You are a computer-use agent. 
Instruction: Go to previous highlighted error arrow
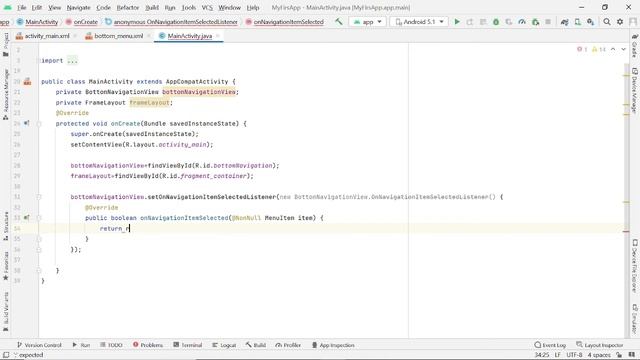613,49
